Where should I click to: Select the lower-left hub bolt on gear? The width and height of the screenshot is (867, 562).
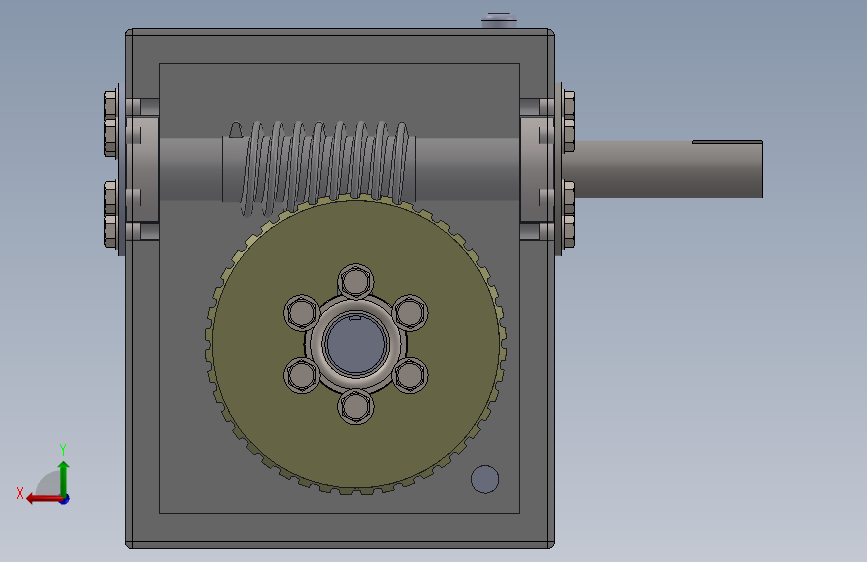301,375
